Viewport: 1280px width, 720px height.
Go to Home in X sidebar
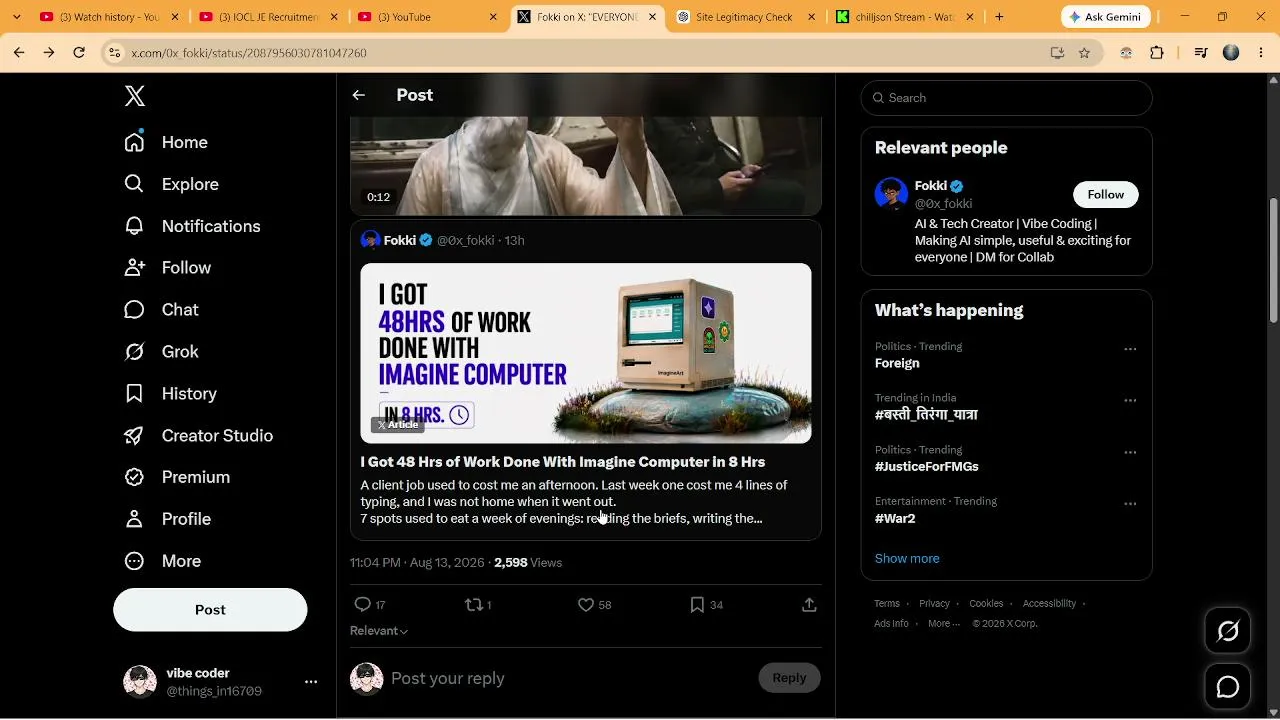click(166, 142)
